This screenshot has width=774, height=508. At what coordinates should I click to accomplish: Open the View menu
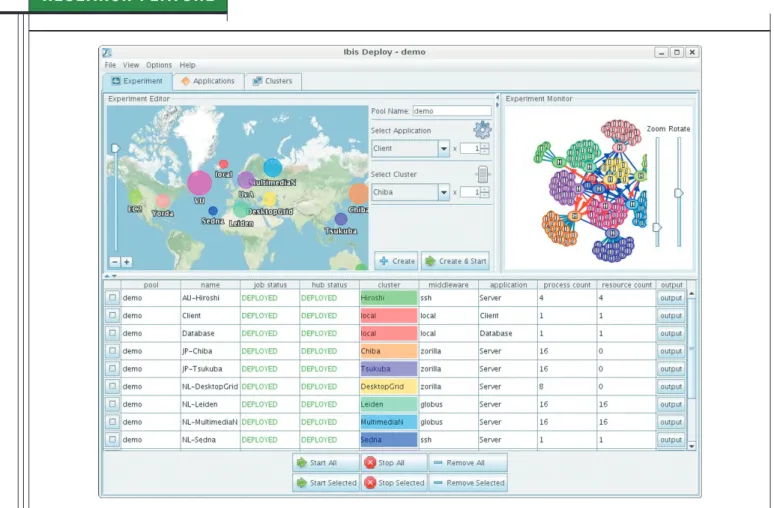131,65
